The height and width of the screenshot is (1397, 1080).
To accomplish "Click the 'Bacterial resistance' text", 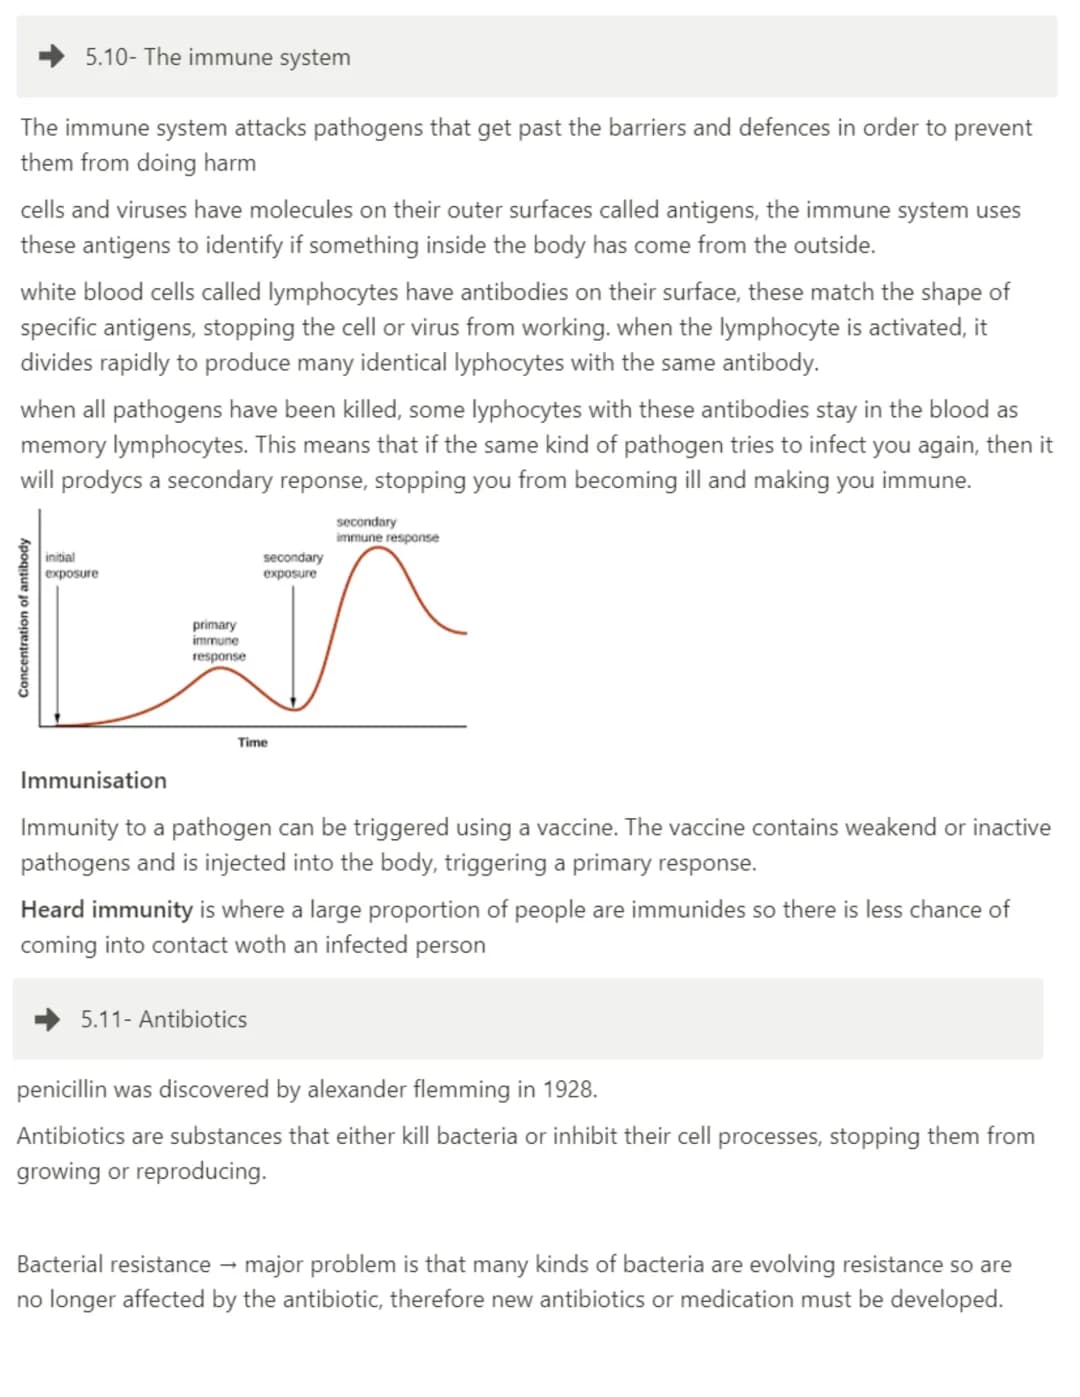I will pyautogui.click(x=114, y=1264).
